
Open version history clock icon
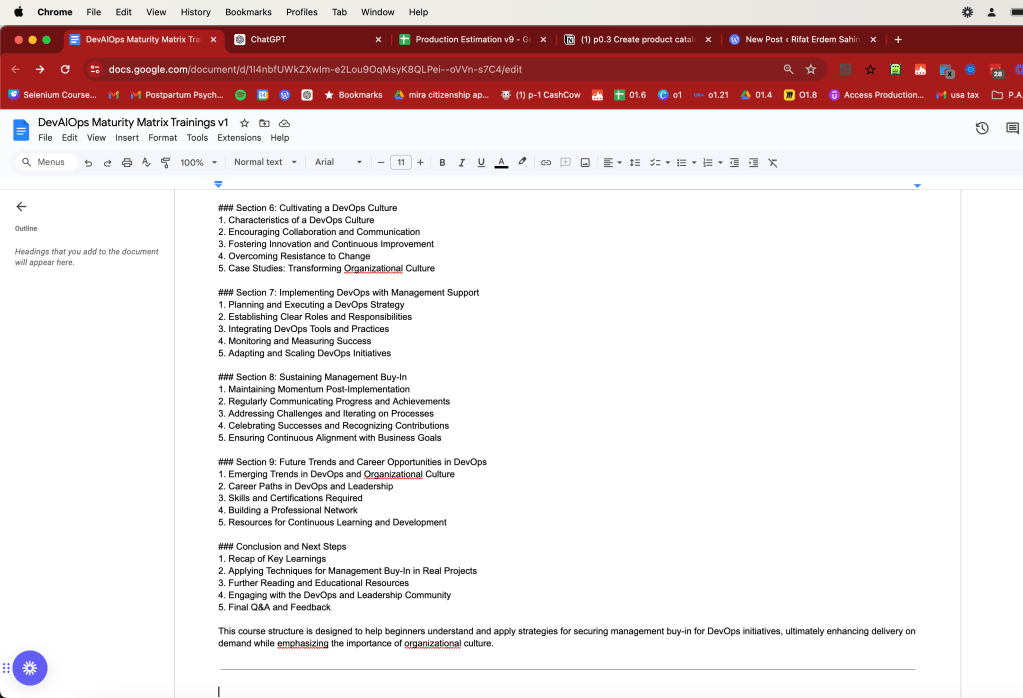point(982,129)
